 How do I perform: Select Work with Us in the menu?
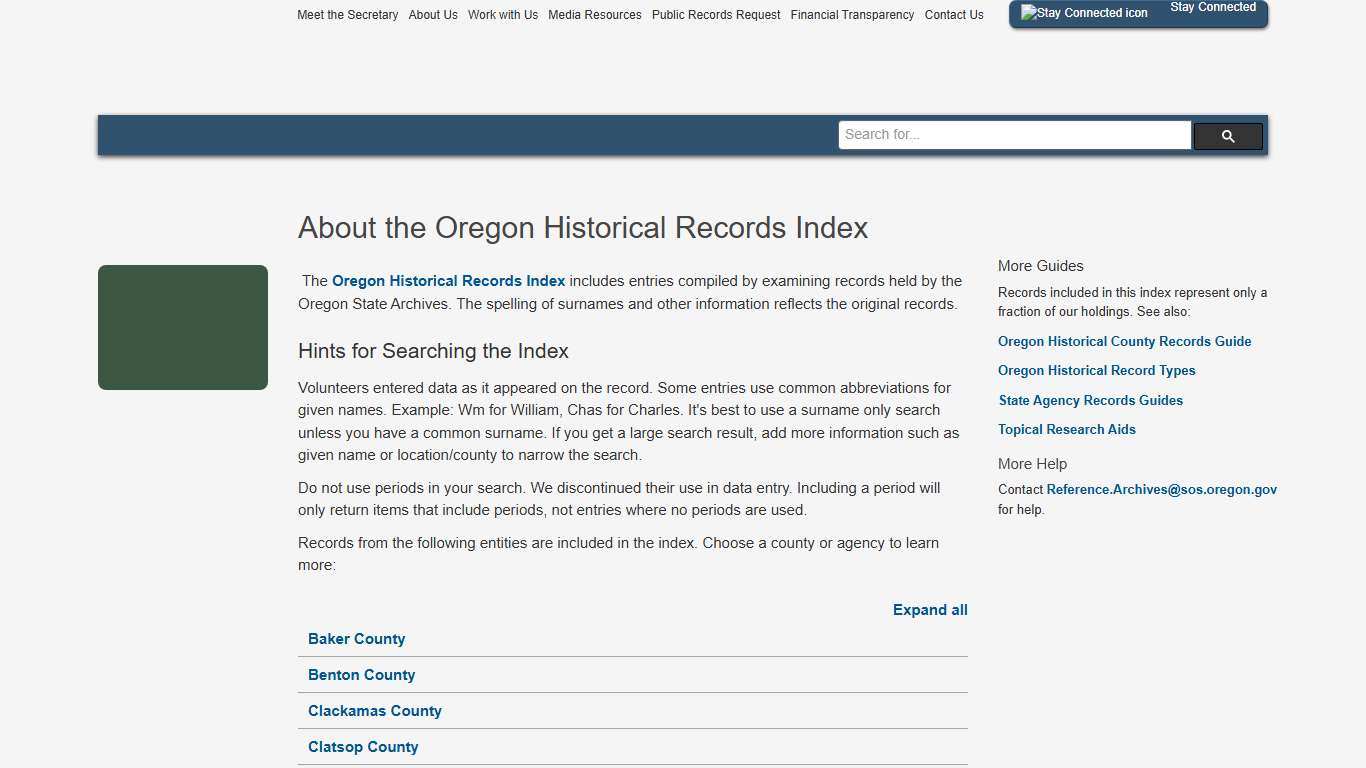tap(503, 14)
